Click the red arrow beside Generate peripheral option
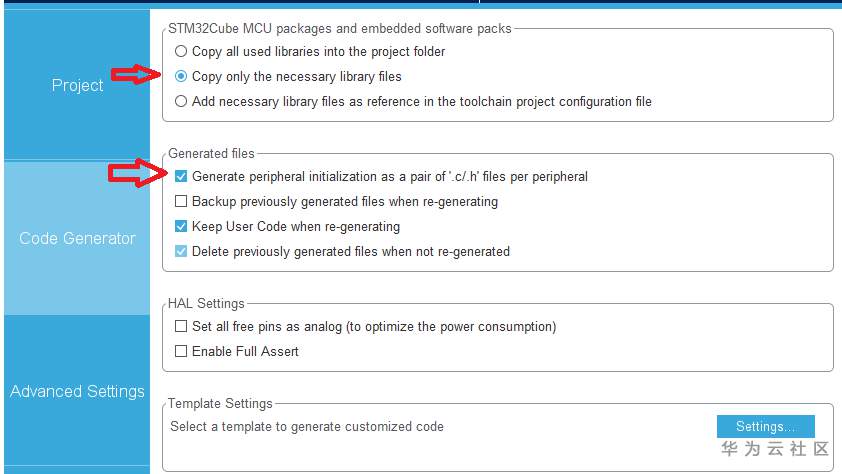This screenshot has width=842, height=474. [x=135, y=175]
